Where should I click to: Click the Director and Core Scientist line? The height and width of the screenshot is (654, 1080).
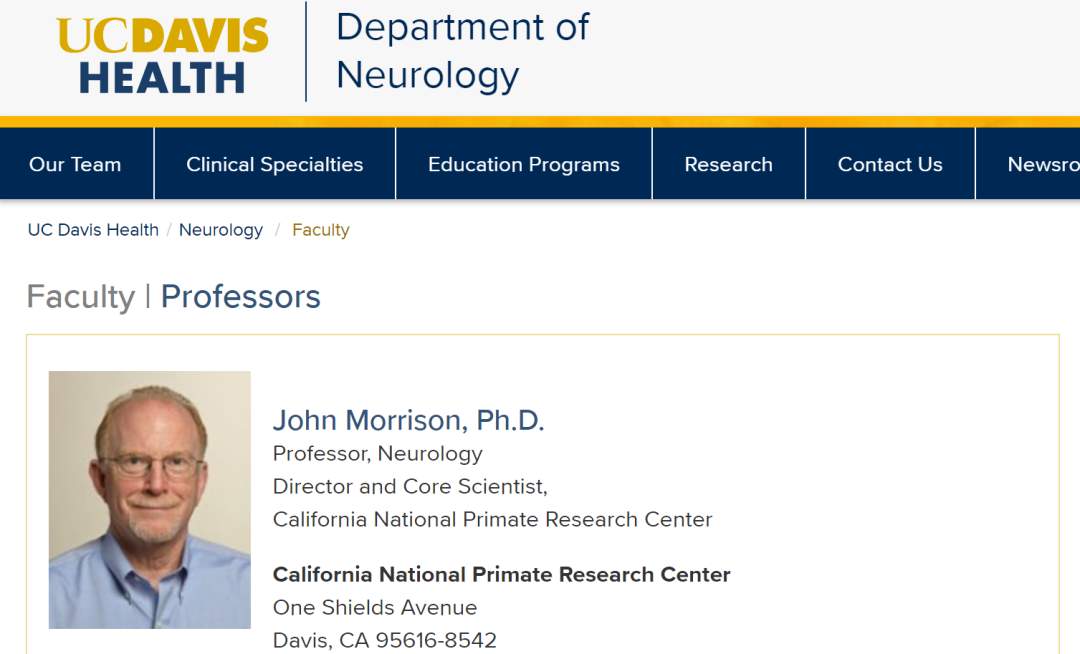410,487
